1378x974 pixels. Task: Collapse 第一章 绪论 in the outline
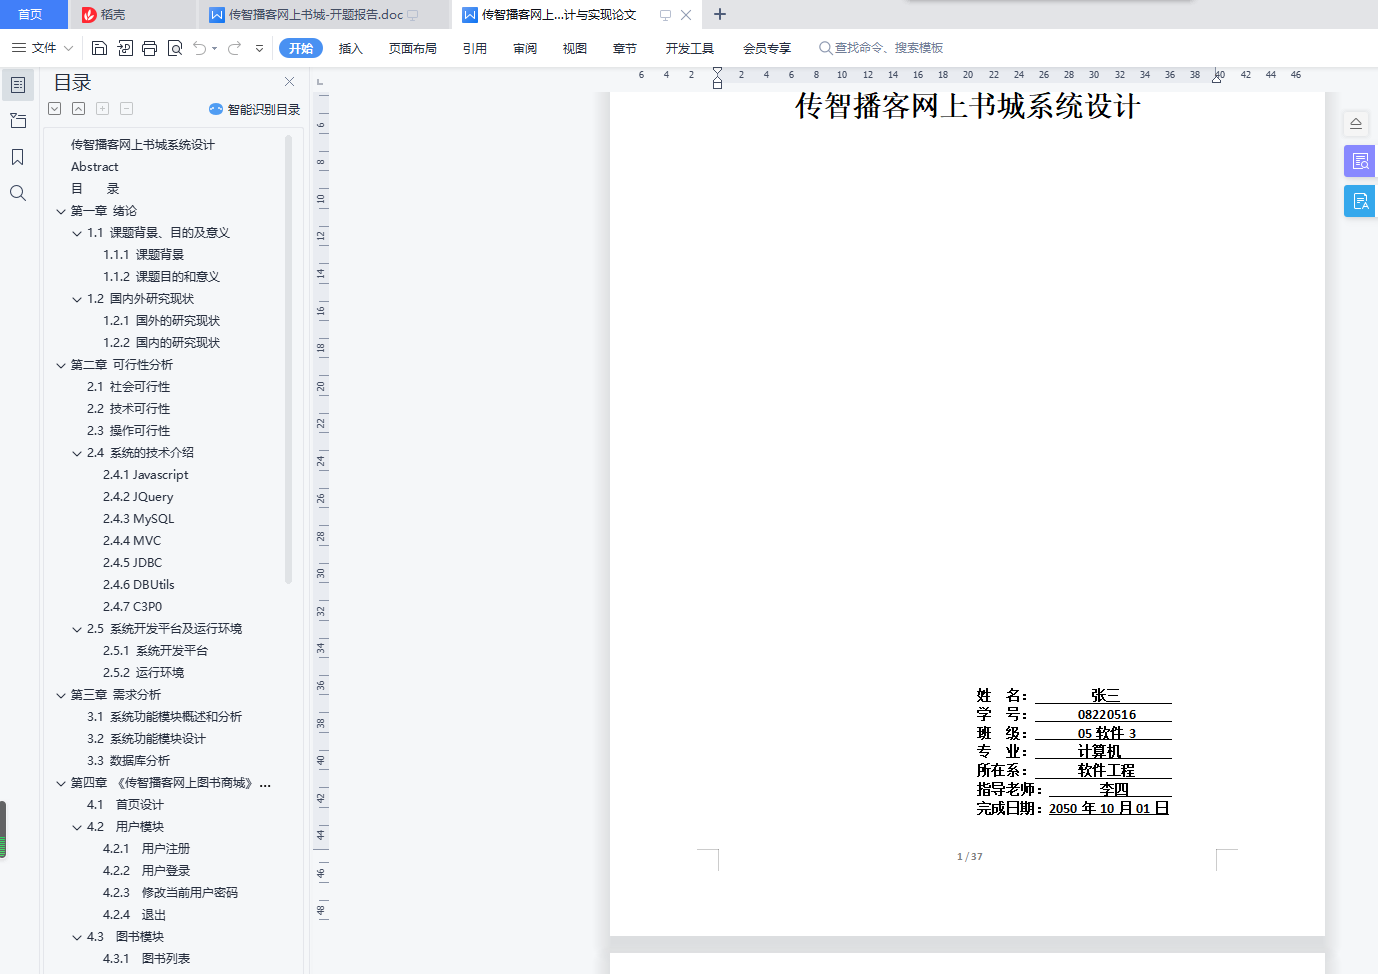click(61, 211)
